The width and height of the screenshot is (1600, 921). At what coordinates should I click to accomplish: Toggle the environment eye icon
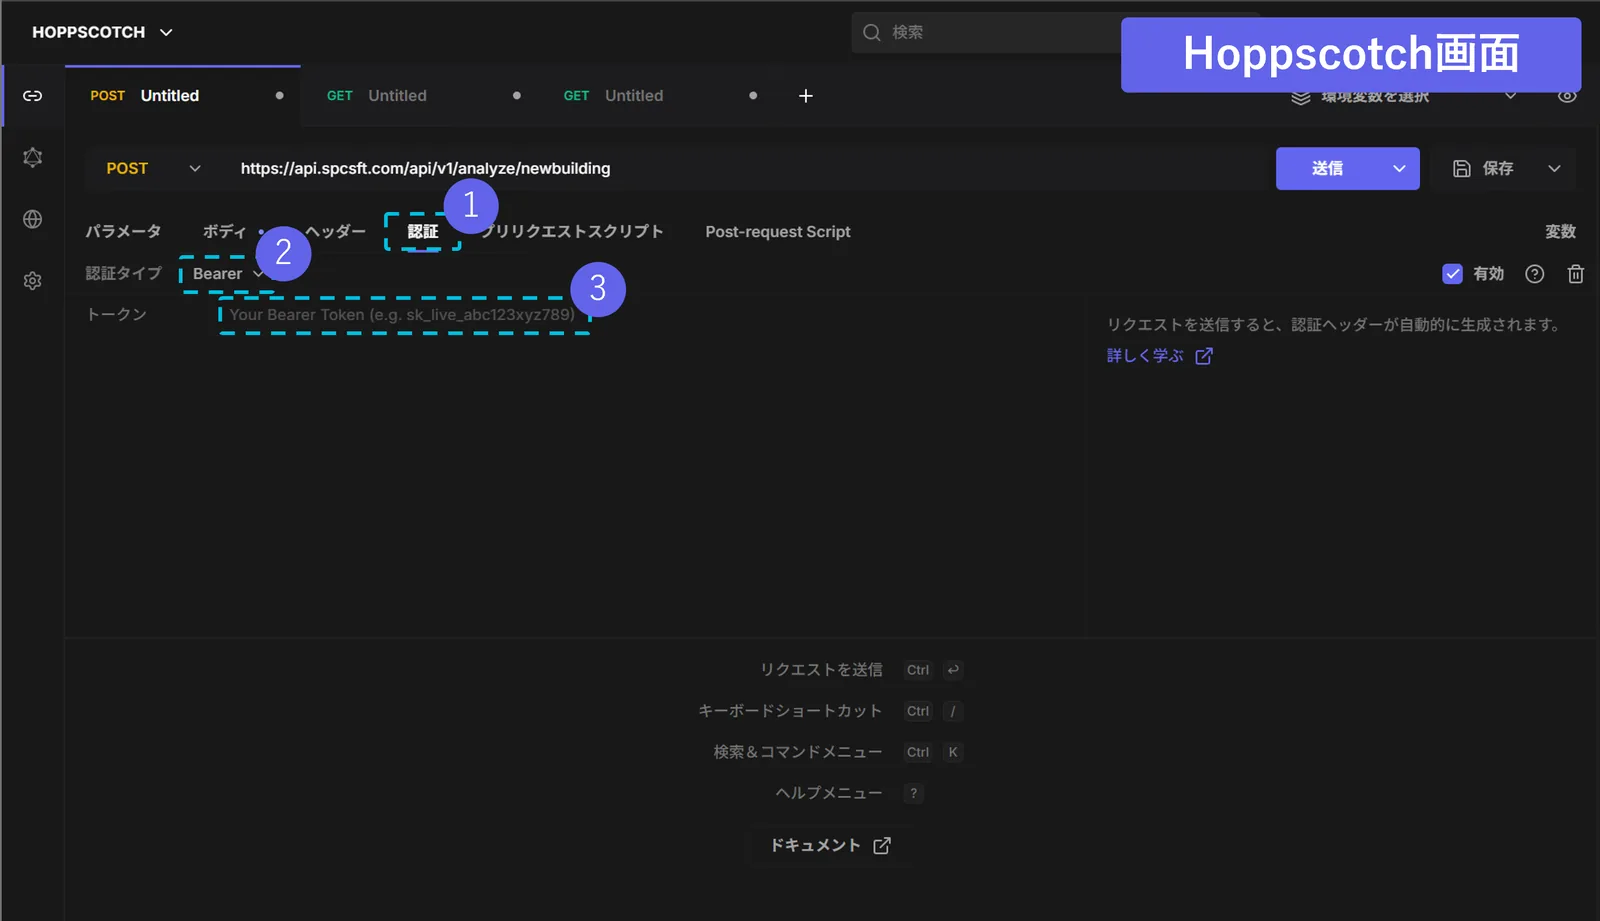[1568, 96]
